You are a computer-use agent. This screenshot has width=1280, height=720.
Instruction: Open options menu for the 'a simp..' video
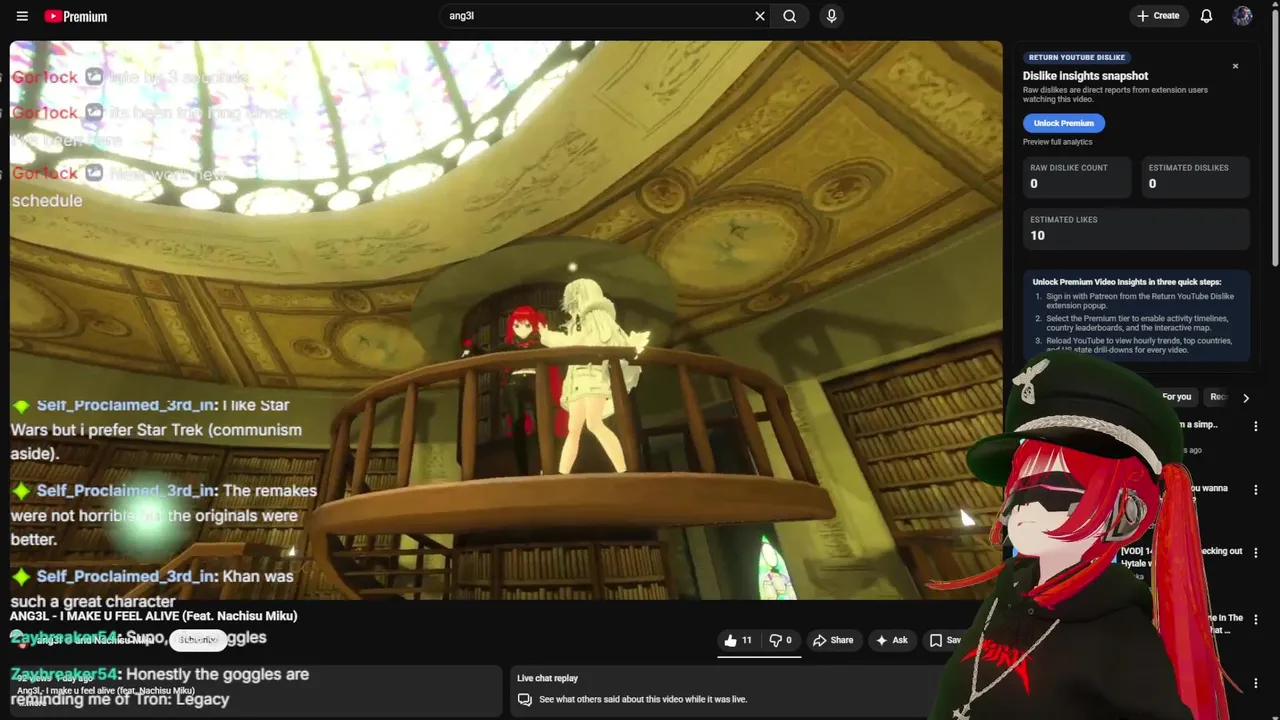[1256, 426]
